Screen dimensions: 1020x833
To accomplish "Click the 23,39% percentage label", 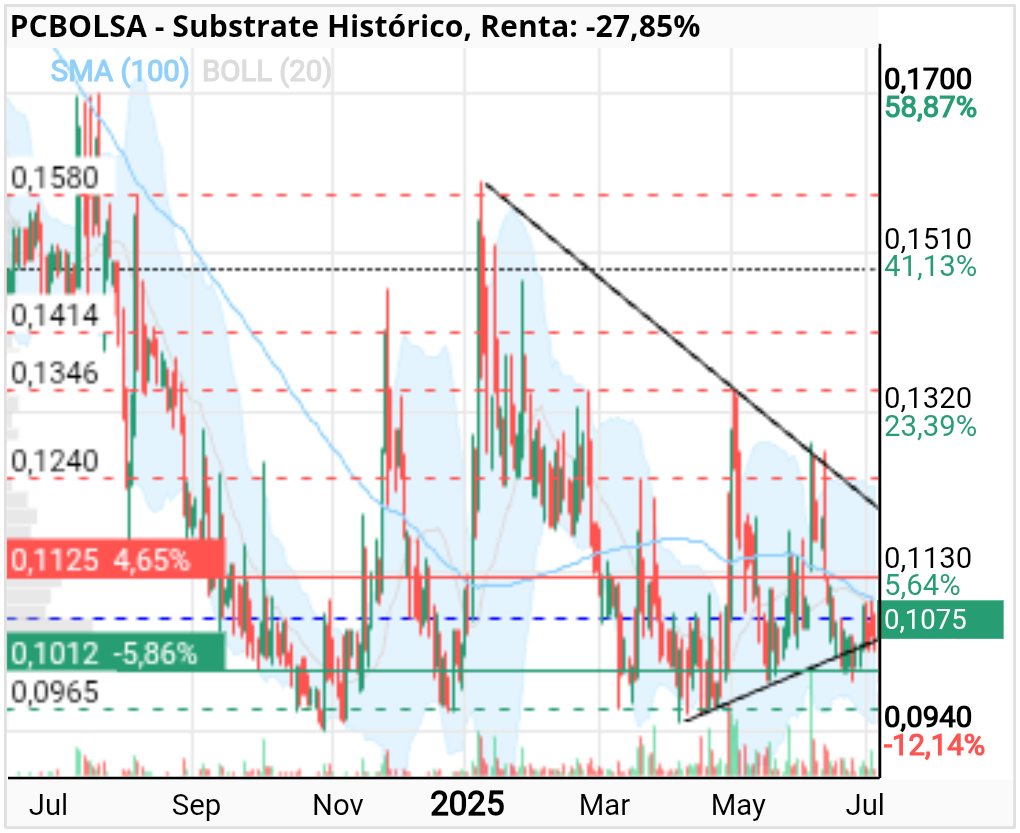I will click(x=930, y=427).
